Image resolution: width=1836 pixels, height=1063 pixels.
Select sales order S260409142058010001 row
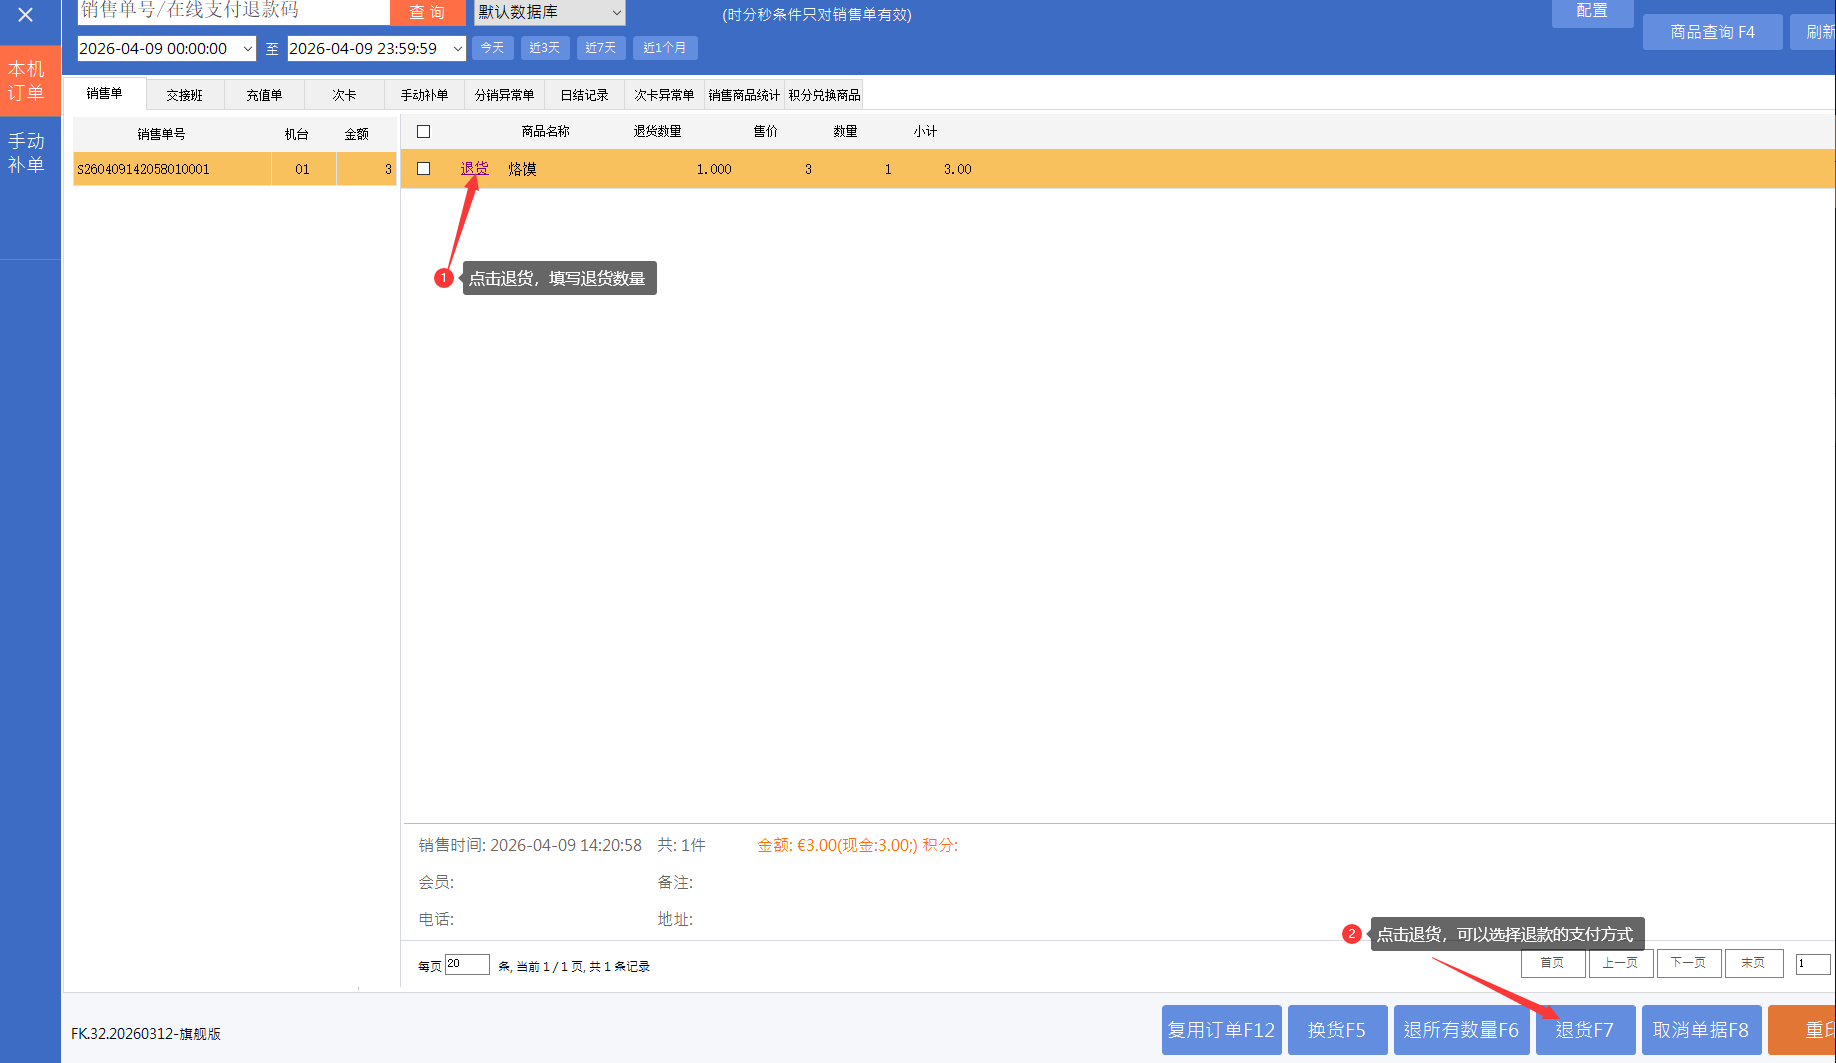pyautogui.click(x=170, y=169)
